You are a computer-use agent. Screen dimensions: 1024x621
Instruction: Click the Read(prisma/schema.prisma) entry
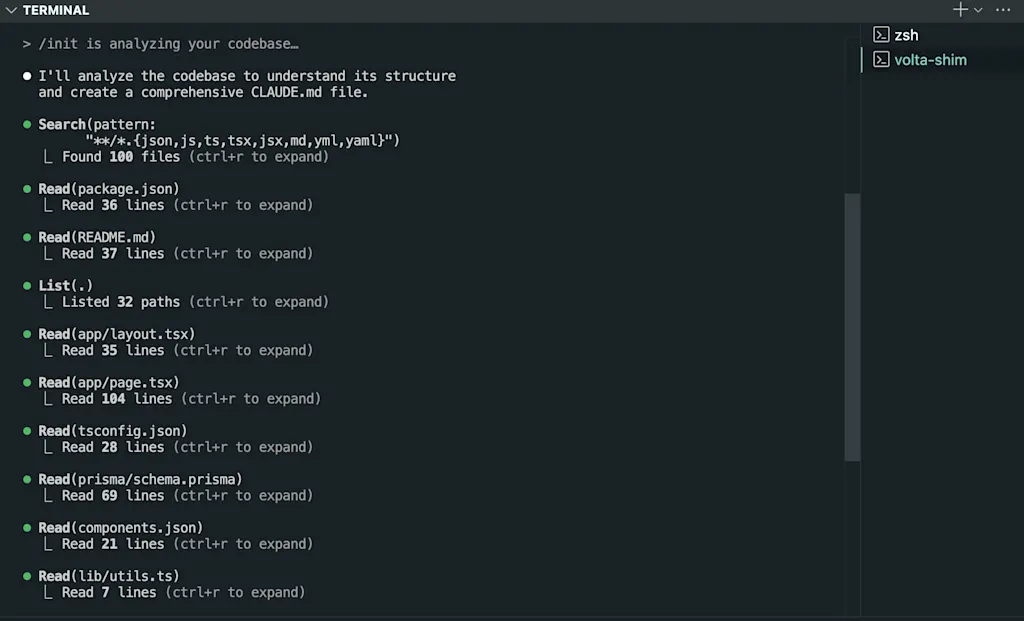(x=140, y=479)
